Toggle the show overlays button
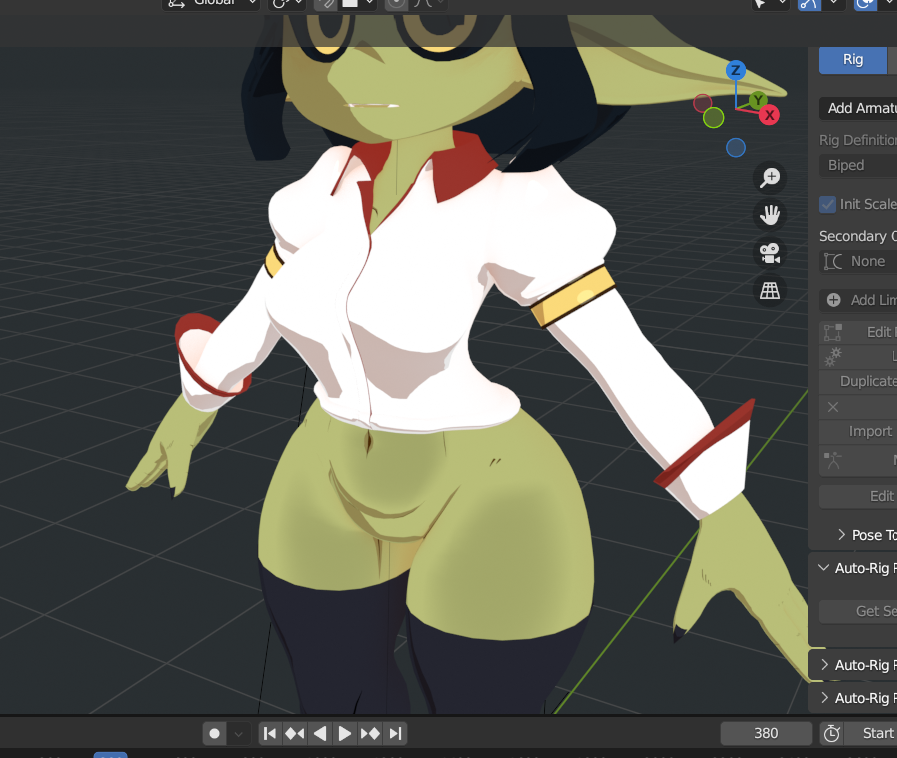 click(865, 4)
